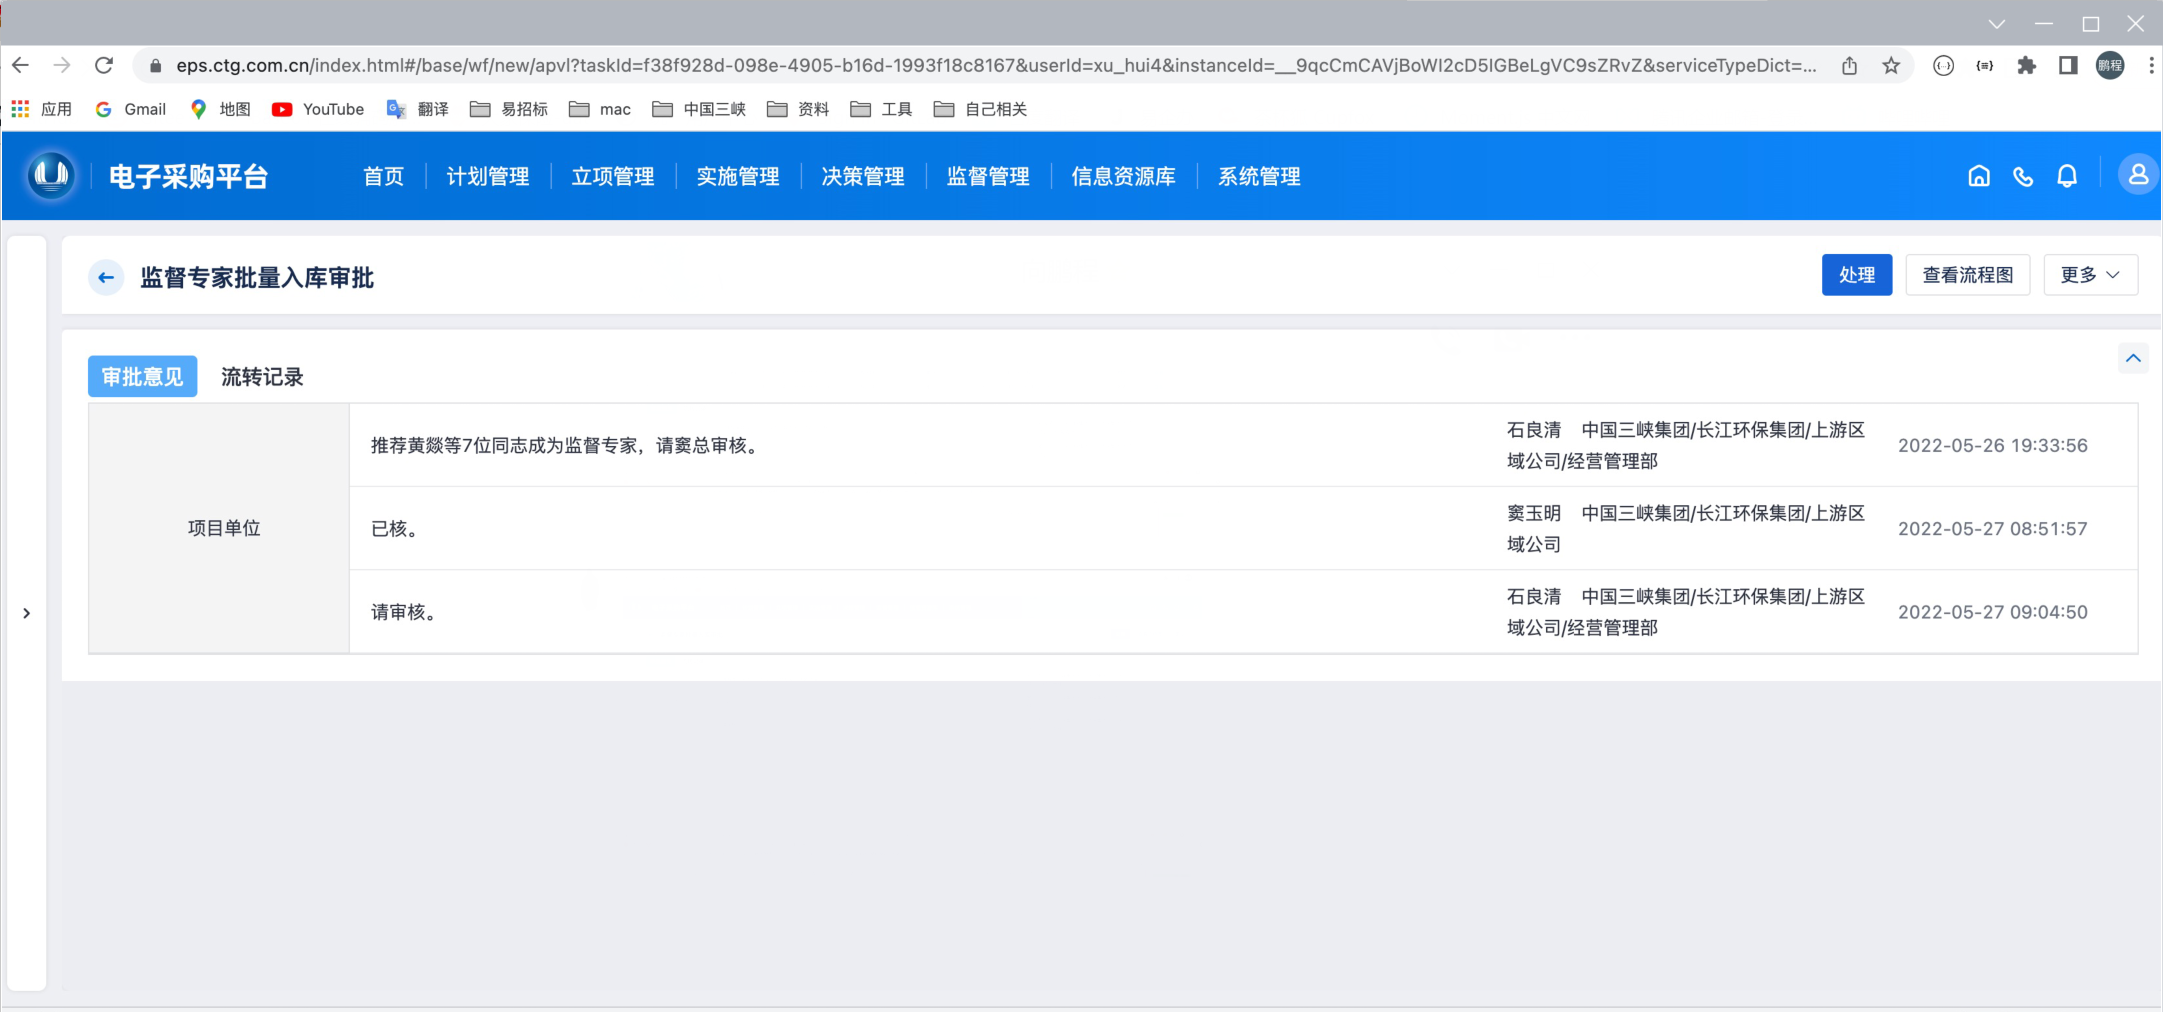Click the platform logo icon
This screenshot has width=2163, height=1012.
(51, 176)
